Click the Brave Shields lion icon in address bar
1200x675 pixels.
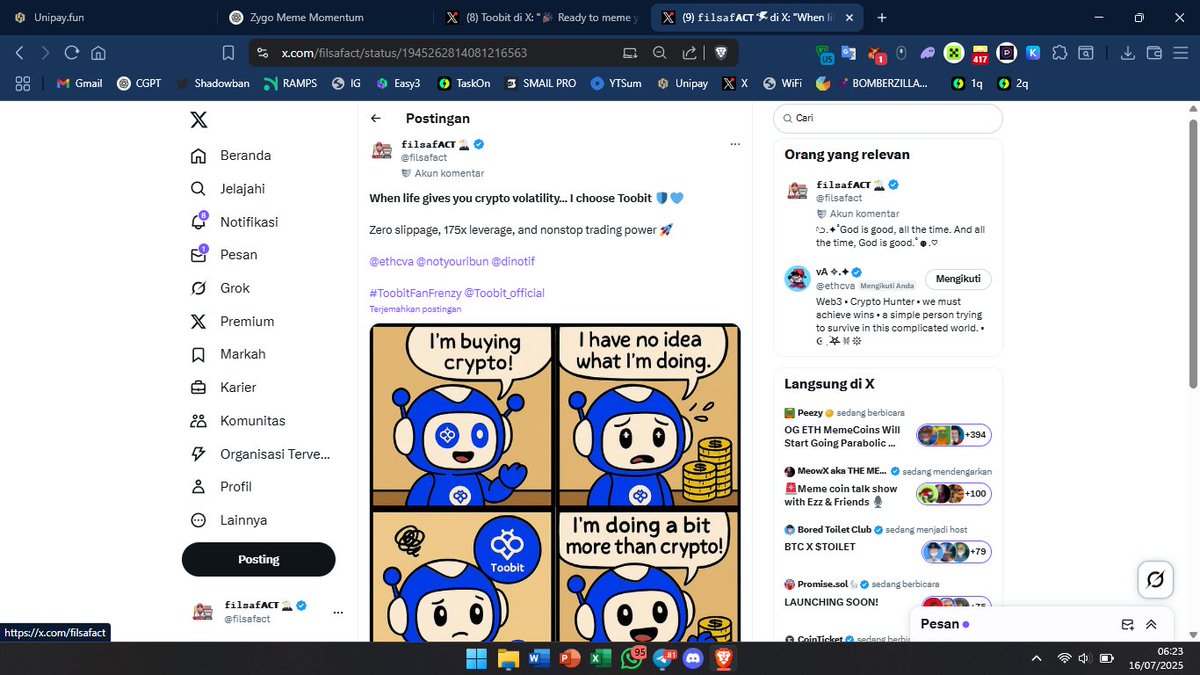720,53
